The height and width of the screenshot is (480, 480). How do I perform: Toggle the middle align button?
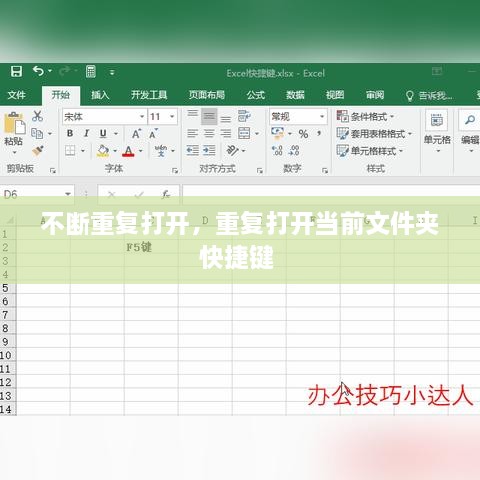click(x=209, y=116)
